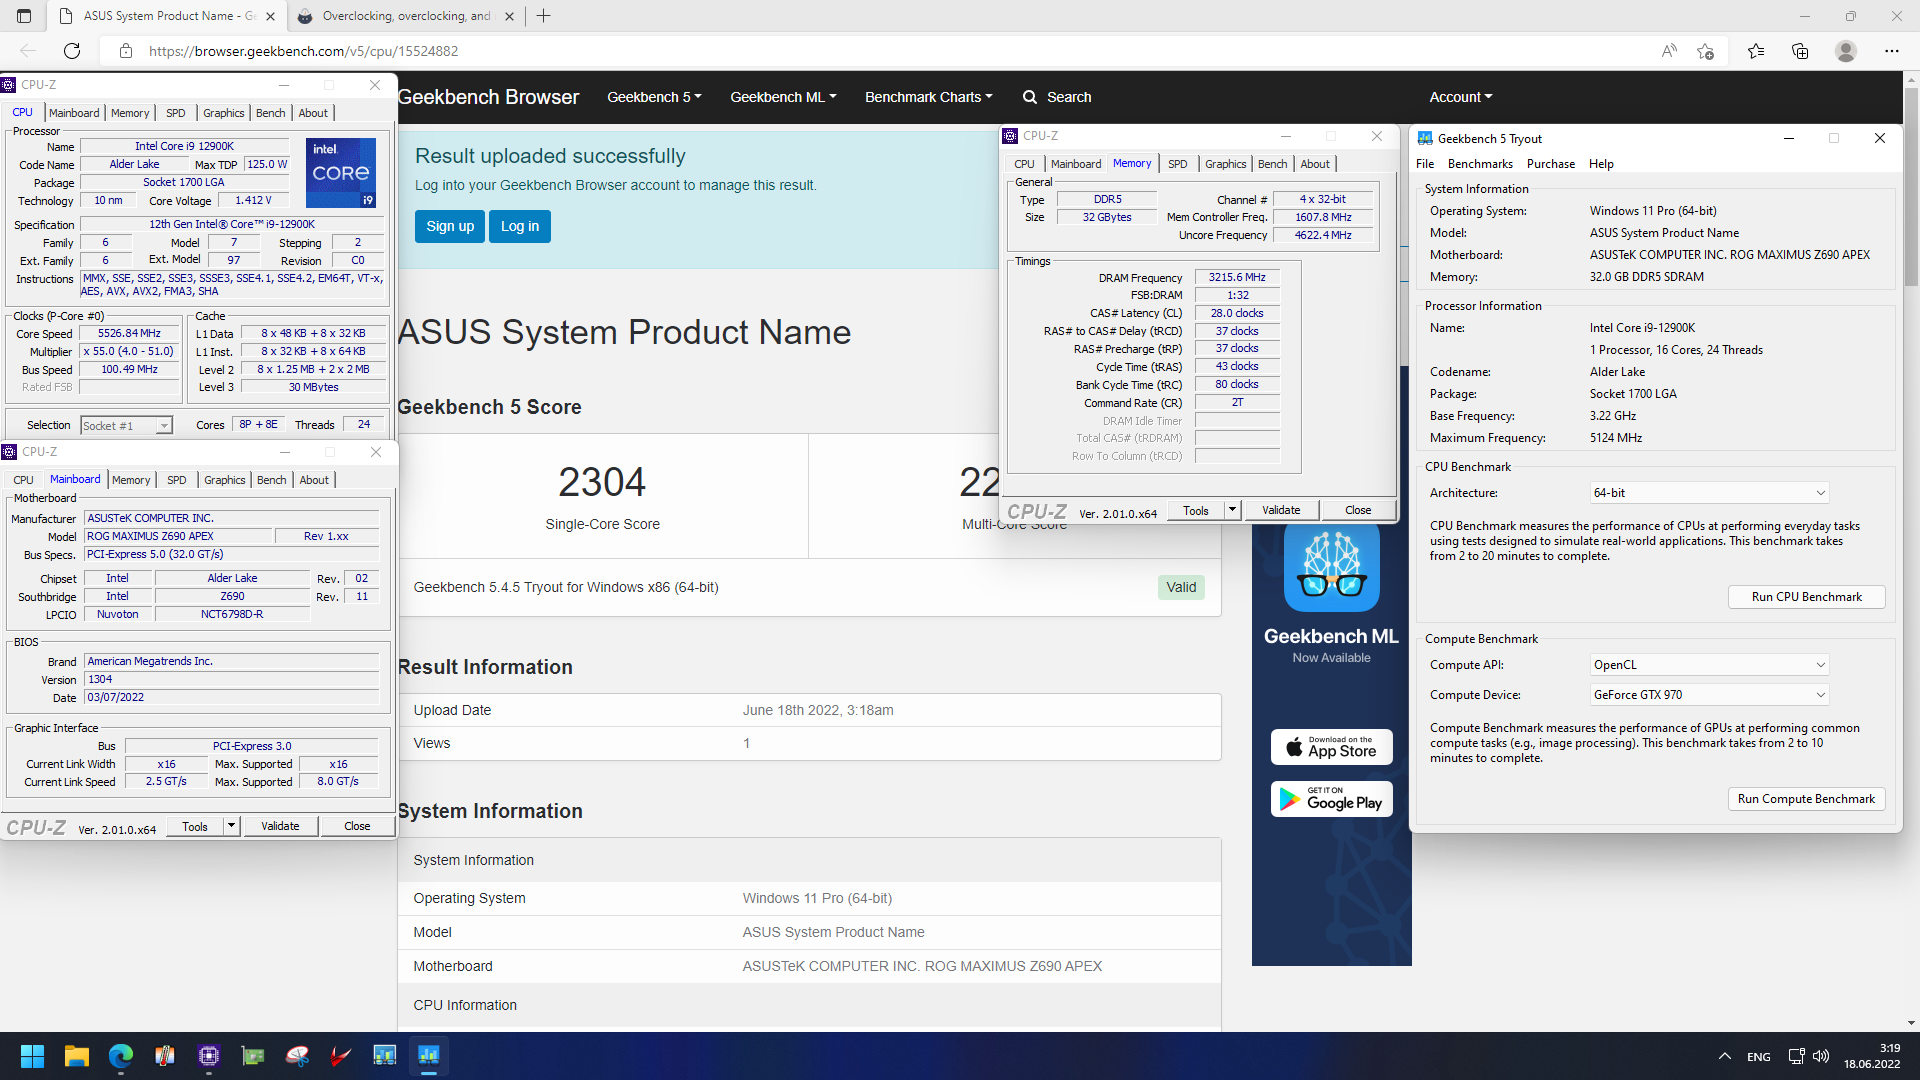1920x1080 pixels.
Task: Open SPD tab in CPU-Z Memory window
Action: [x=1178, y=164]
